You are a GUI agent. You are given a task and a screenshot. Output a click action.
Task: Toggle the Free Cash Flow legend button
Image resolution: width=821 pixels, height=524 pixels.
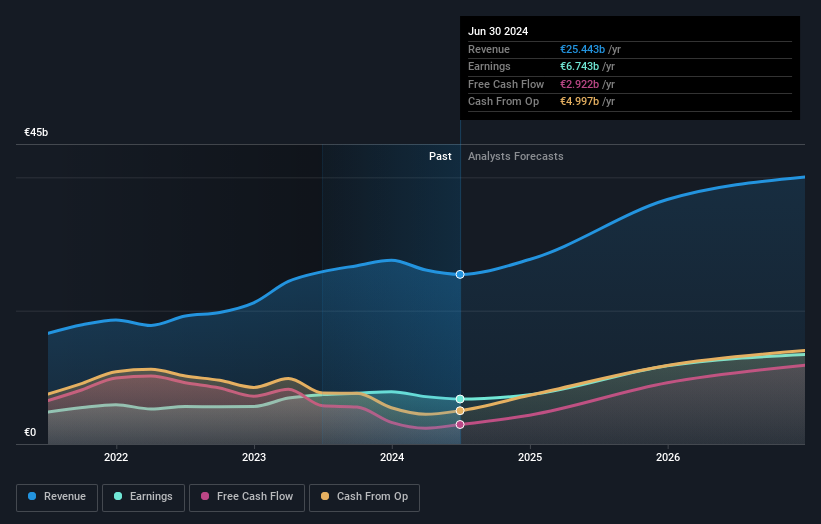coord(247,497)
